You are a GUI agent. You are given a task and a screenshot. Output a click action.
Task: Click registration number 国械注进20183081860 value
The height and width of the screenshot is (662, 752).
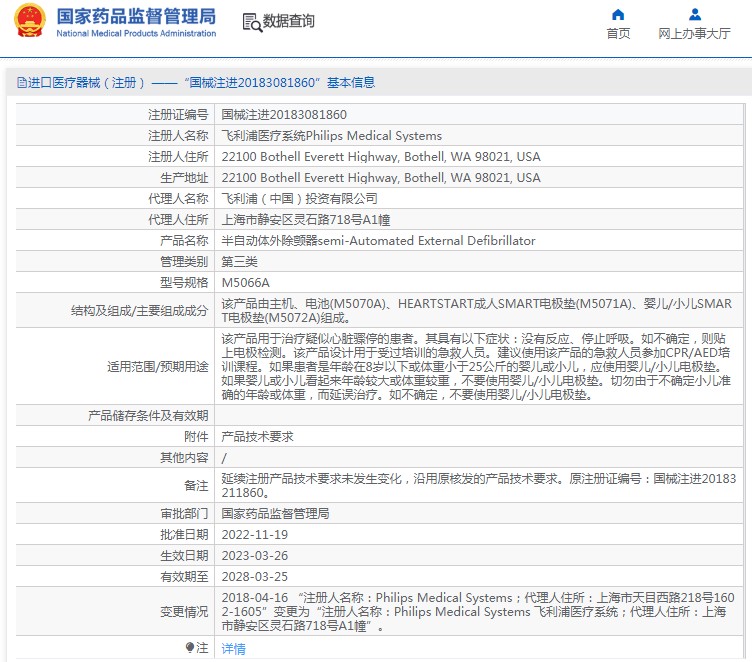coord(284,115)
